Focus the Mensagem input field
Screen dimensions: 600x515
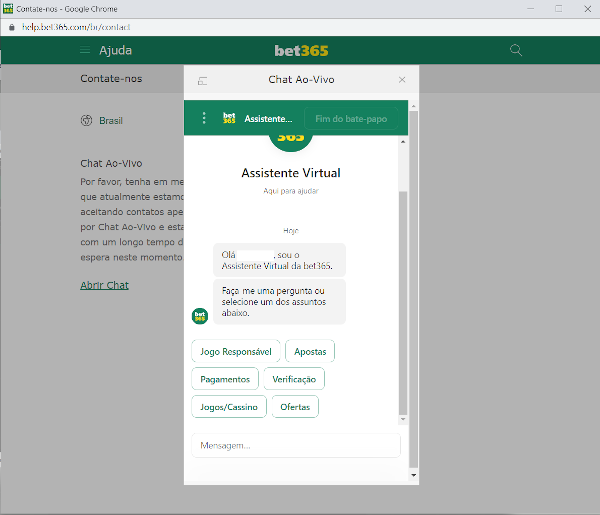tap(296, 445)
